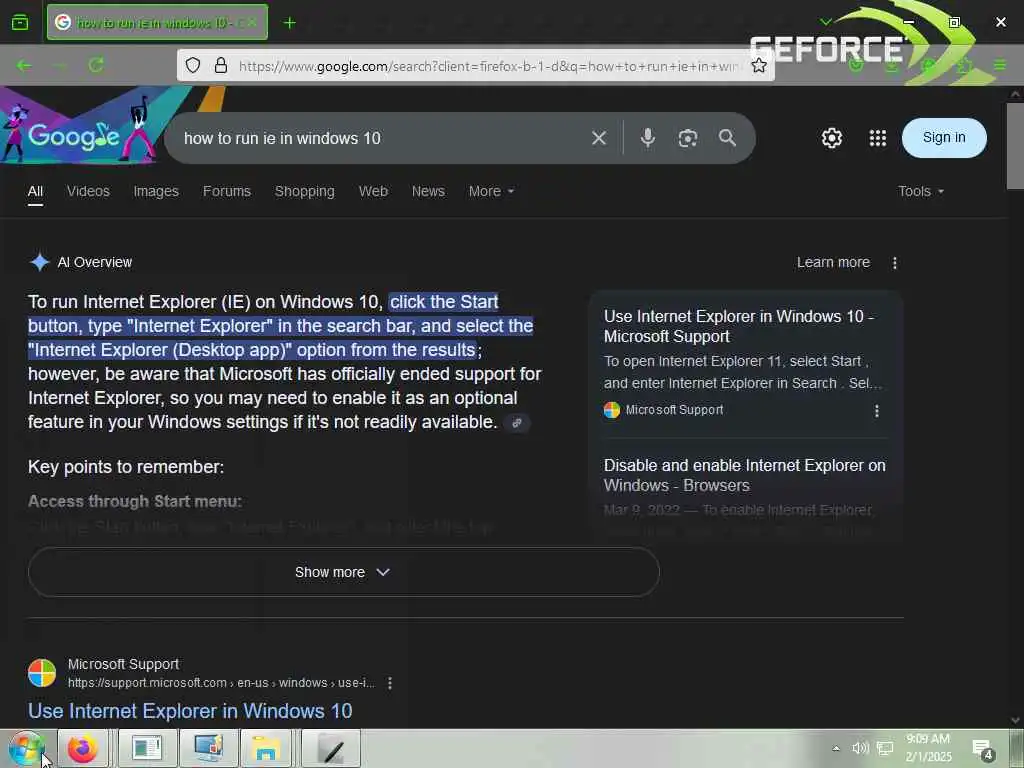Image resolution: width=1024 pixels, height=768 pixels.
Task: Click the 'Key points to remember:' text
Action: 126,467
